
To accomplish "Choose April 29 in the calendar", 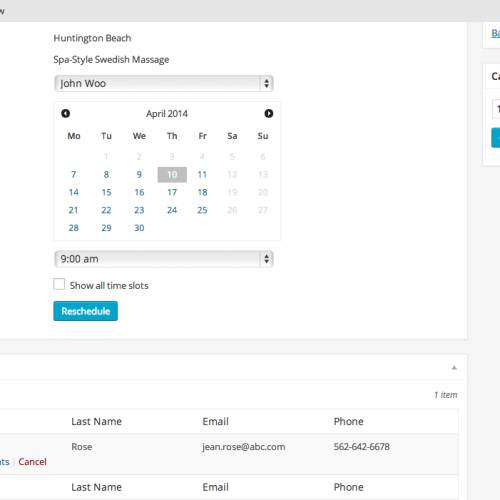I will 106,228.
